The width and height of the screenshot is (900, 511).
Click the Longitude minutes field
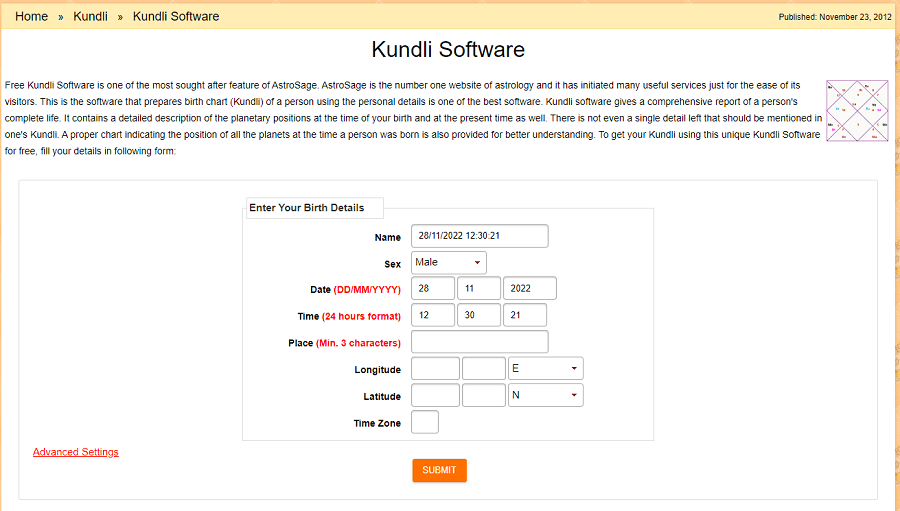pos(483,369)
